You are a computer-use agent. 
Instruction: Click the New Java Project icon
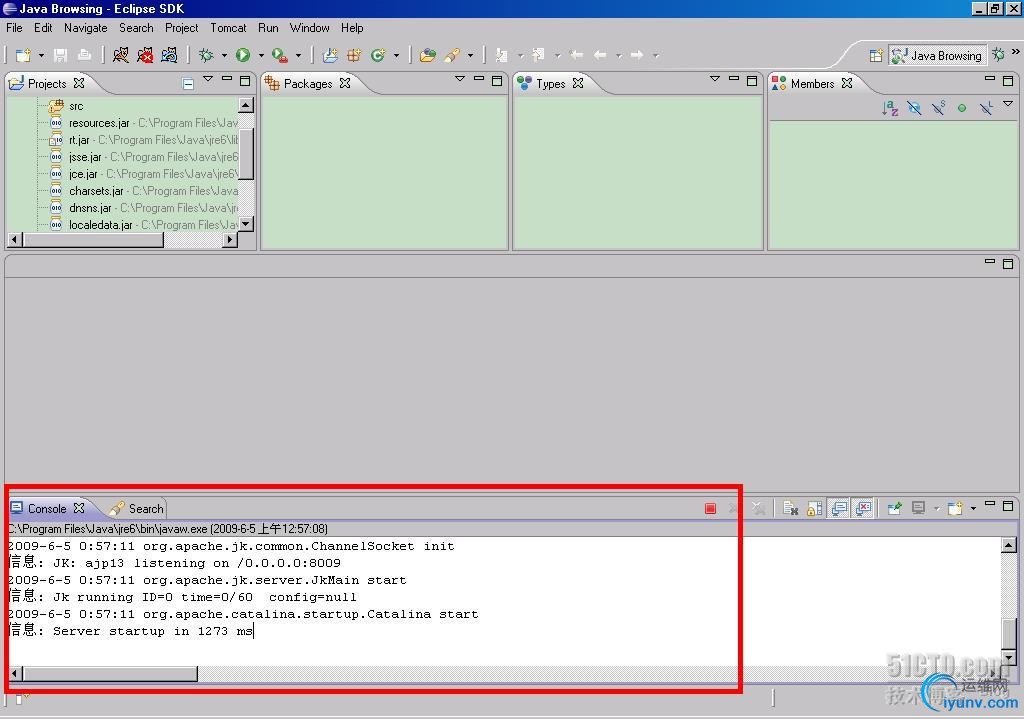[x=330, y=56]
